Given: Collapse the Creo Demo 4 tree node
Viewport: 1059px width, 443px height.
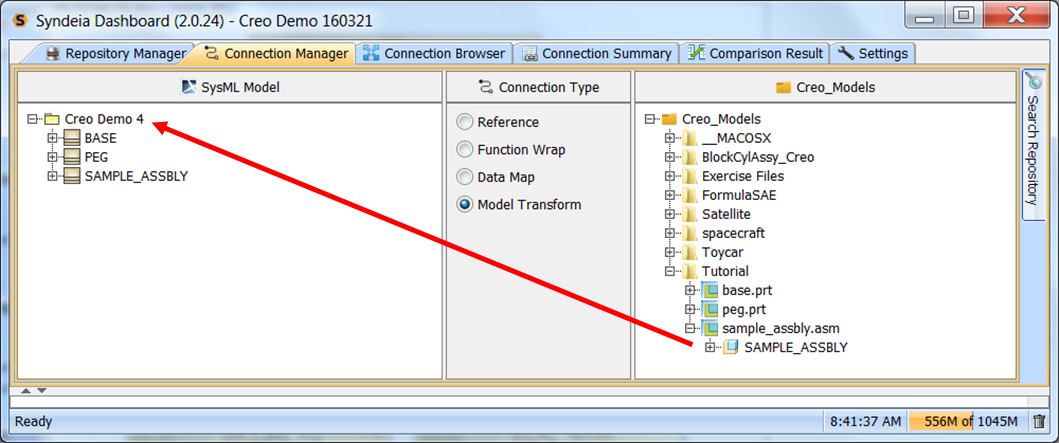Looking at the screenshot, I should (32, 120).
